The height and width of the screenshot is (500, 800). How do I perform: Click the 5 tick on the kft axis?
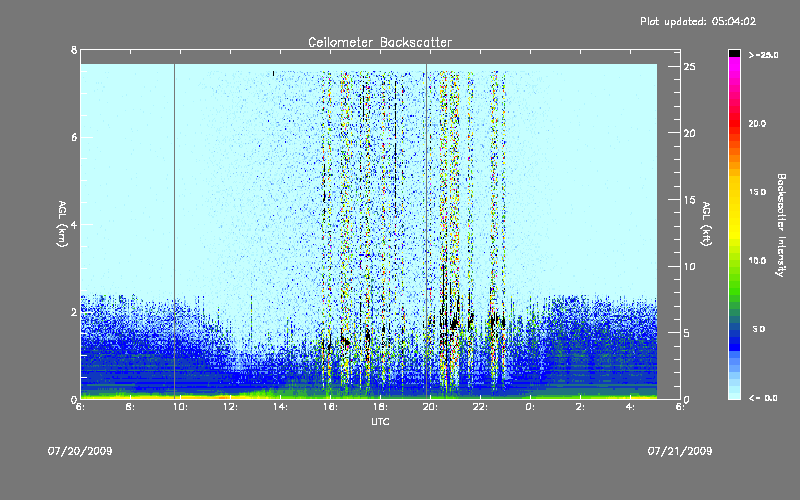pos(687,333)
